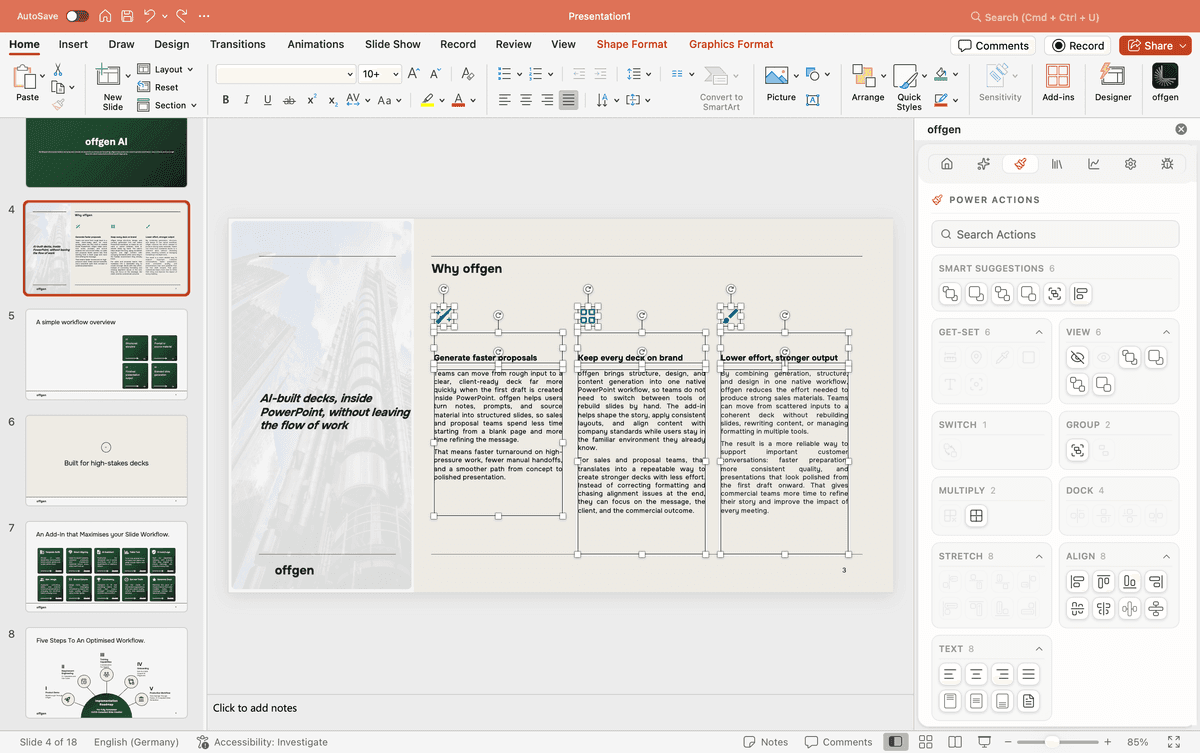Click Accessibility: Investigate in status bar
The height and width of the screenshot is (753, 1200).
coord(263,742)
